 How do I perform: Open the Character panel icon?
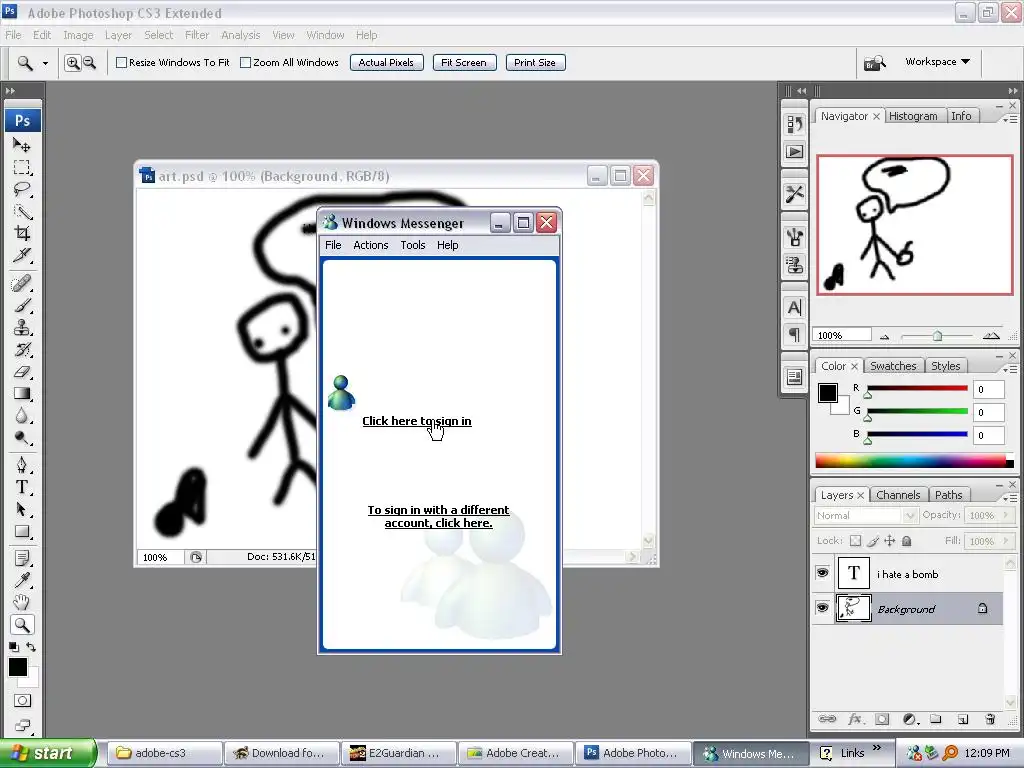[794, 308]
